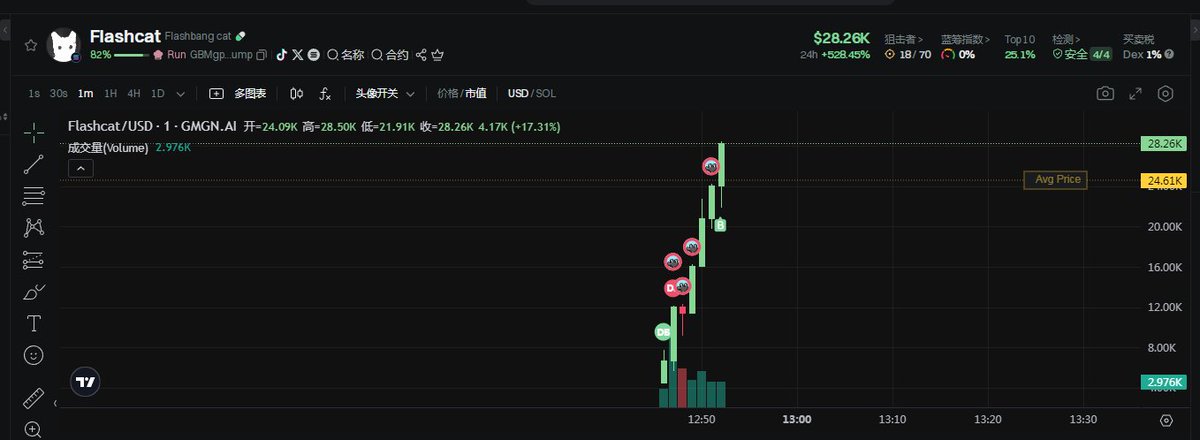1200x440 pixels.
Task: Select the ruler measure tool
Action: (34, 399)
